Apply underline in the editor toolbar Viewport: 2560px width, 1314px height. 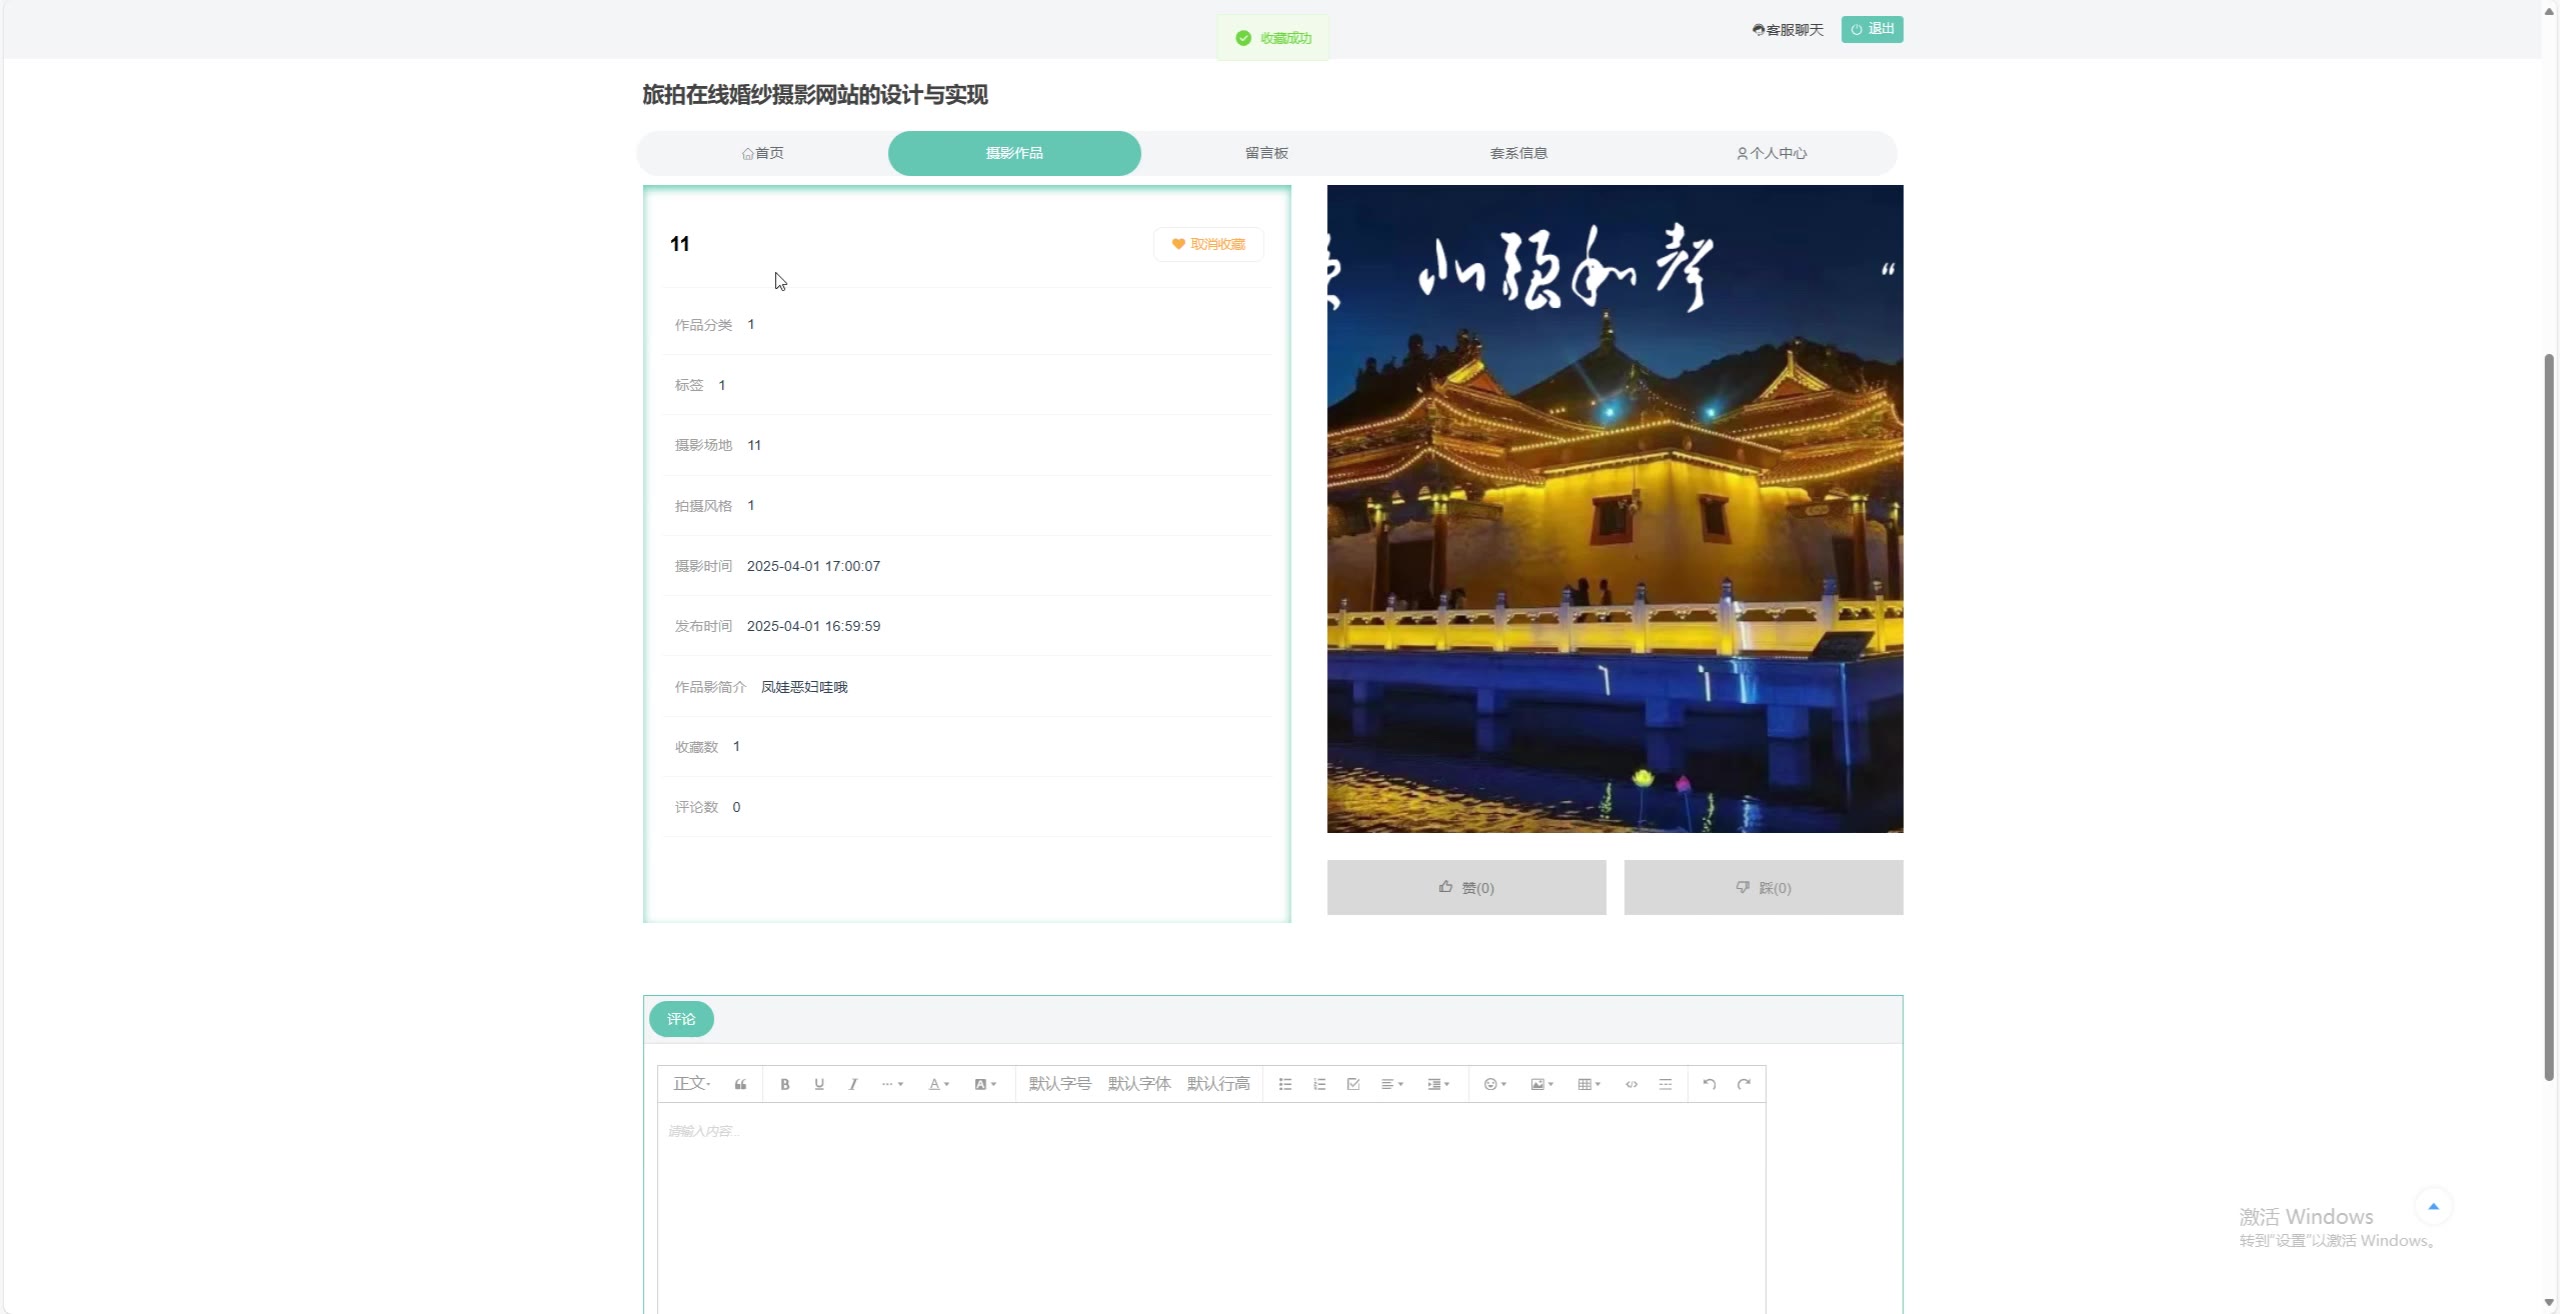coord(819,1084)
